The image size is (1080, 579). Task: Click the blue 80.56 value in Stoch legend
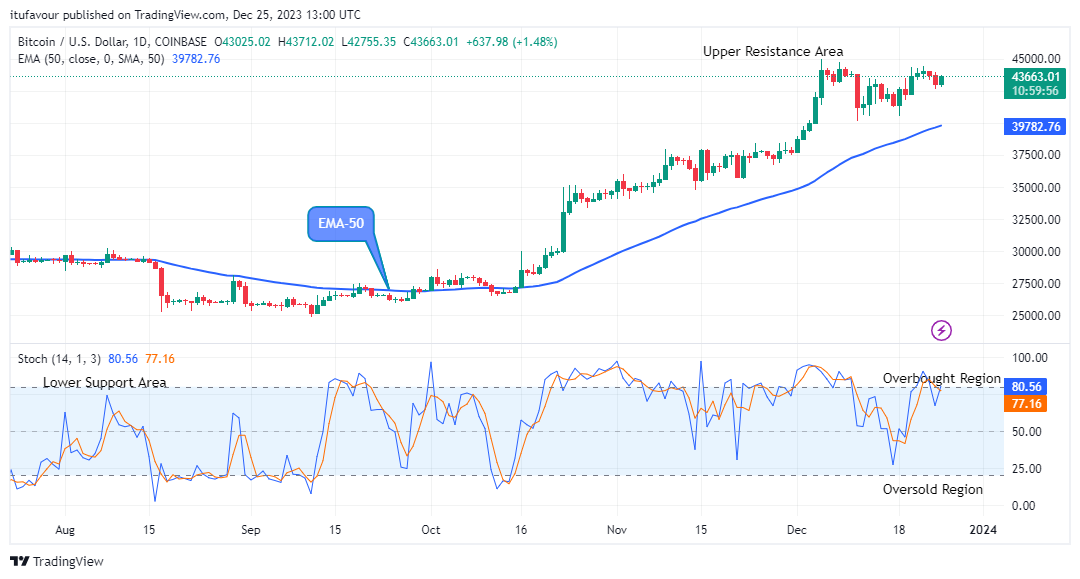click(123, 359)
